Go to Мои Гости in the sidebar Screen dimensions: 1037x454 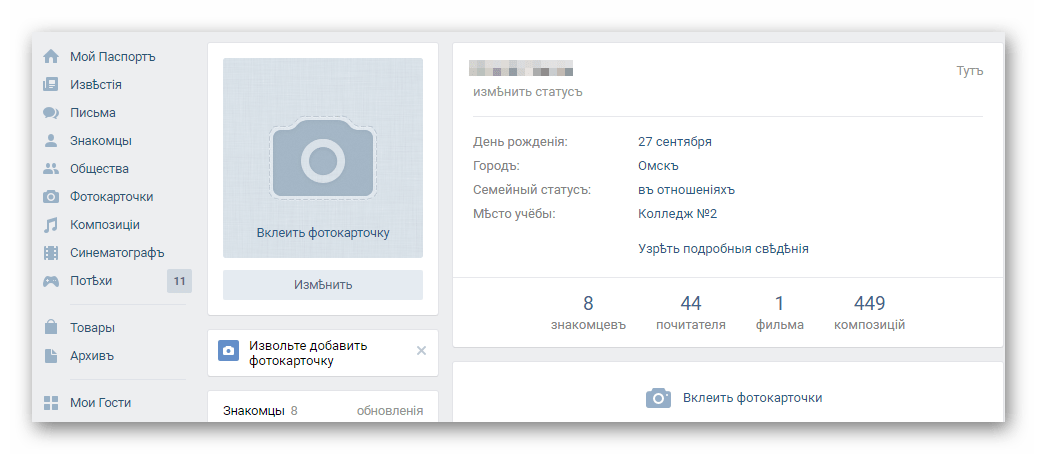point(100,403)
